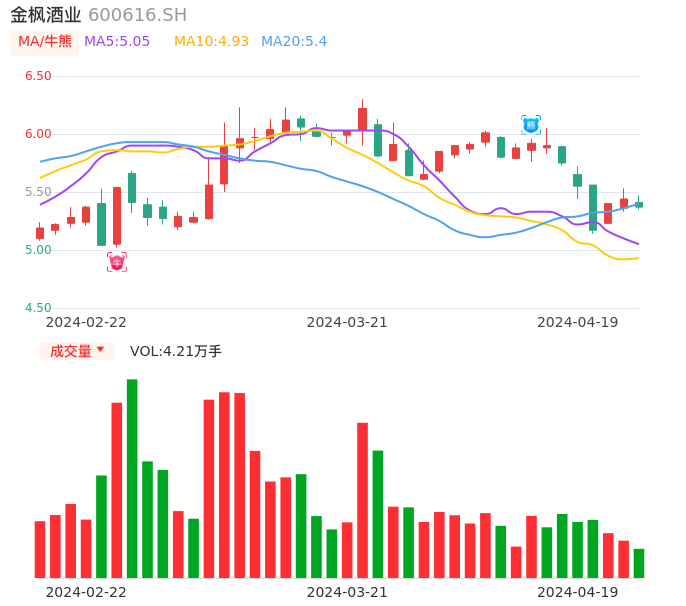Screen dimensions: 686x606
Task: Click the 6.50 price axis label
Action: [38, 76]
